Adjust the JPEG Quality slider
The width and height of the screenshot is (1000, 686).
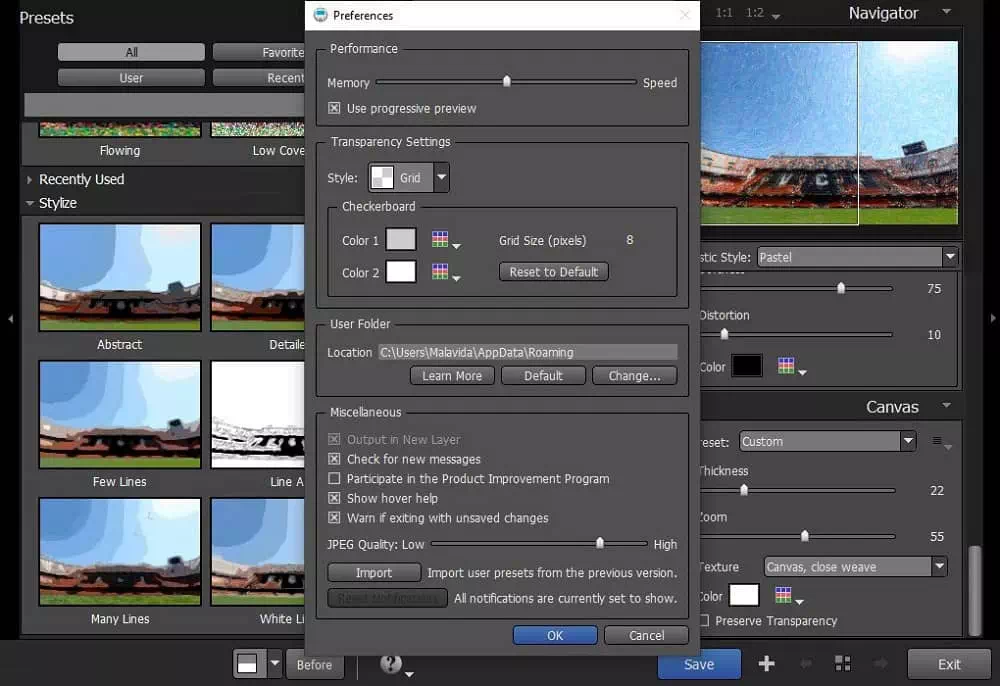[539, 543]
